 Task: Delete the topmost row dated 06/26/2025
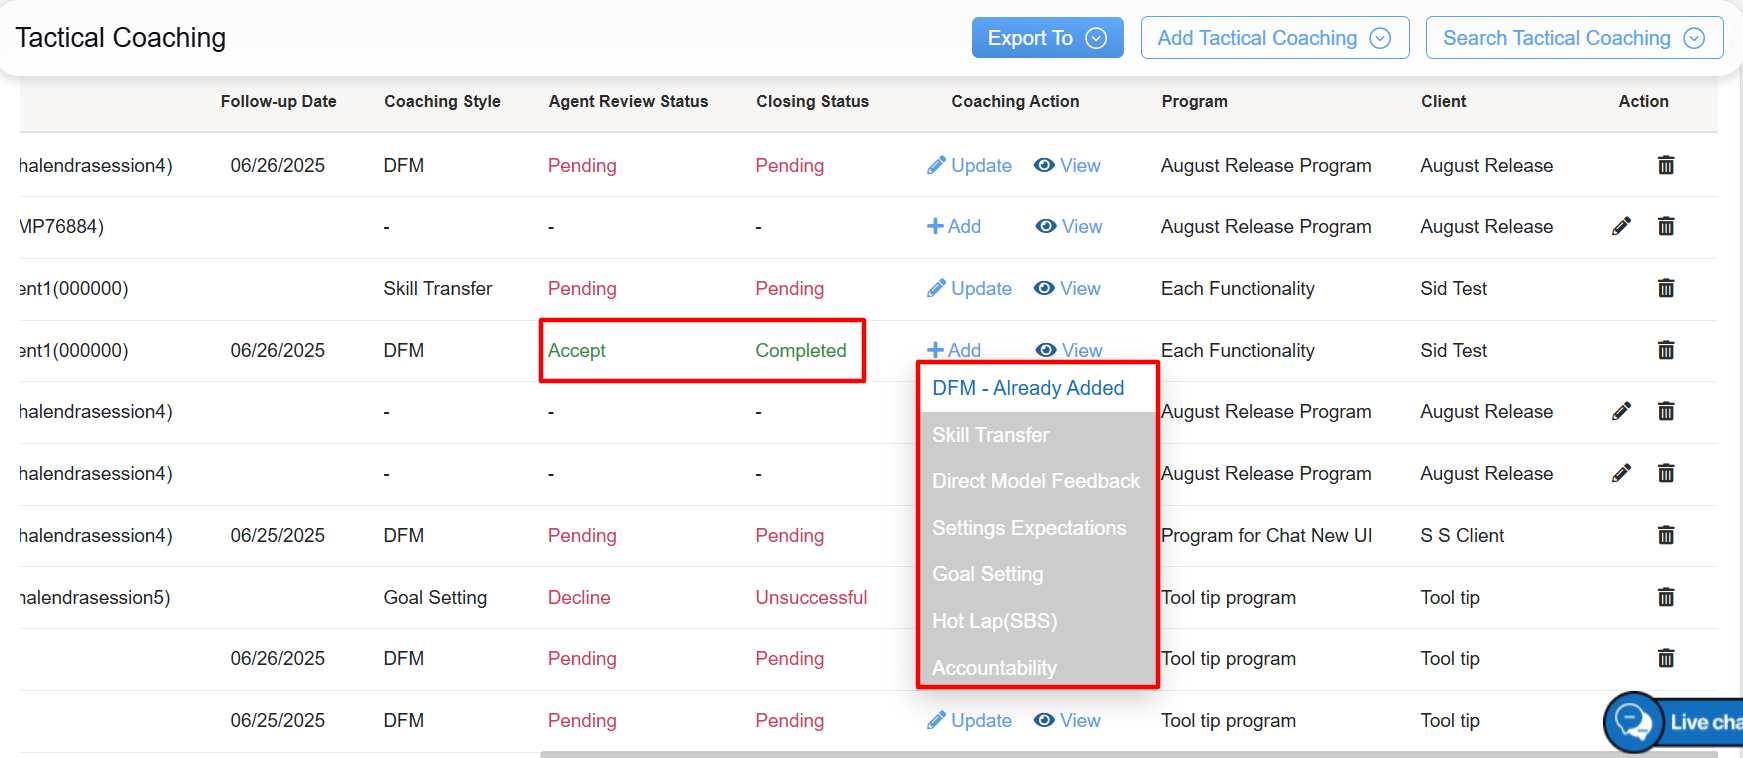click(x=1665, y=165)
